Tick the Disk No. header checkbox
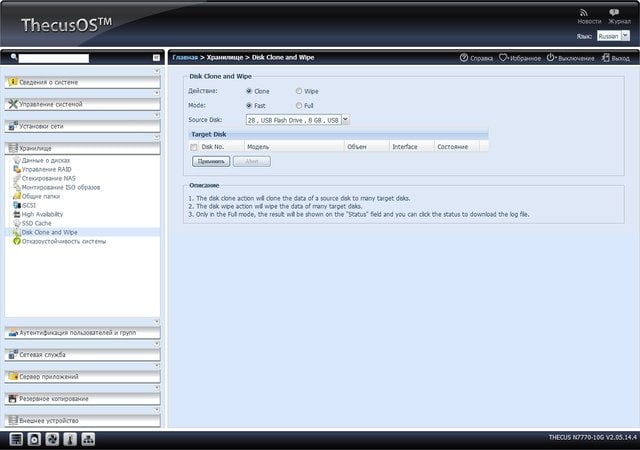 pyautogui.click(x=193, y=147)
